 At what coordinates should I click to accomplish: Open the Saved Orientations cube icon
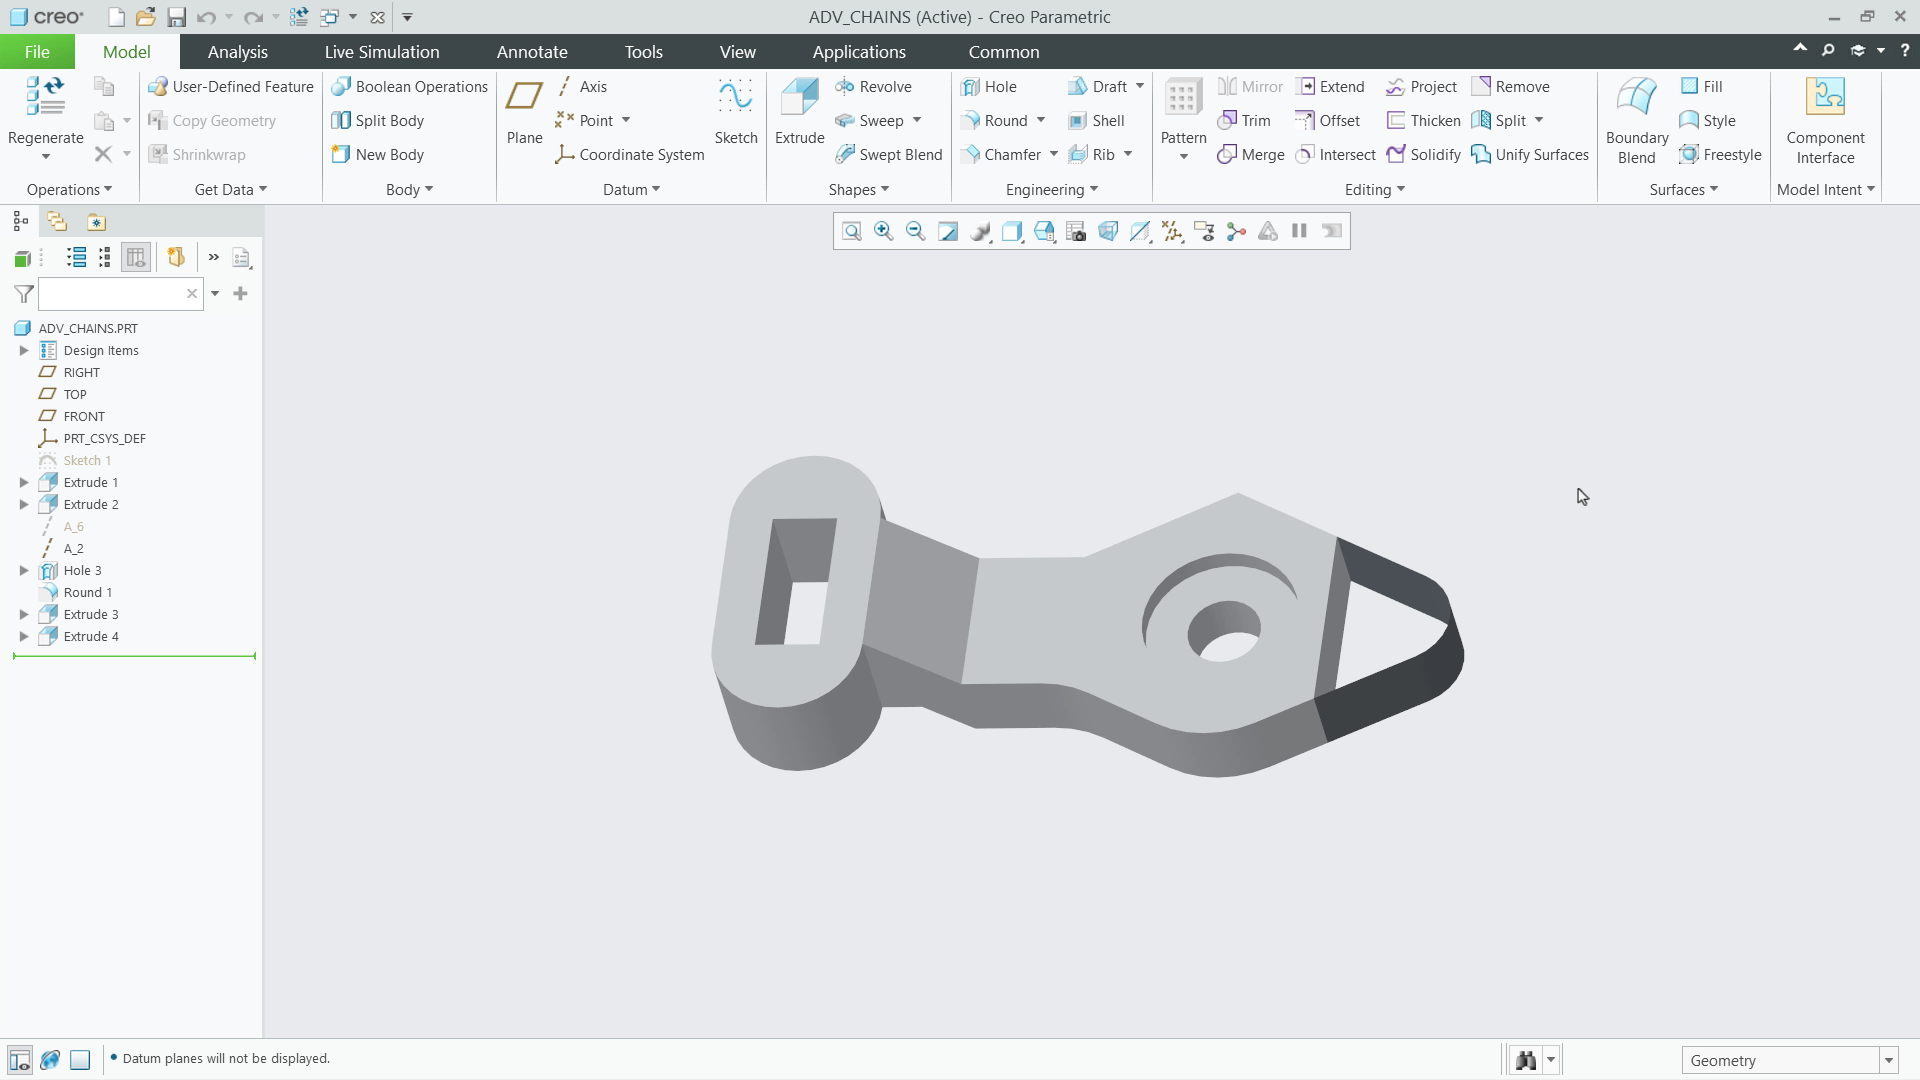(1043, 231)
